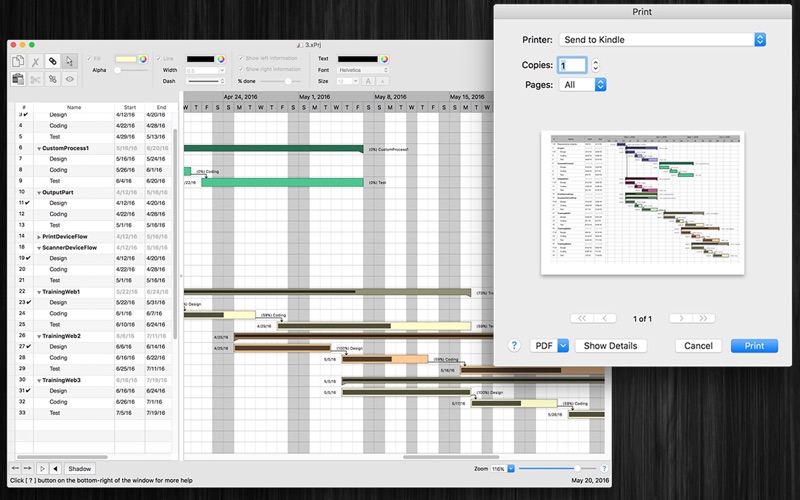Viewport: 800px width, 500px height.
Task: Toggle the Fill checkbox
Action: pos(86,59)
